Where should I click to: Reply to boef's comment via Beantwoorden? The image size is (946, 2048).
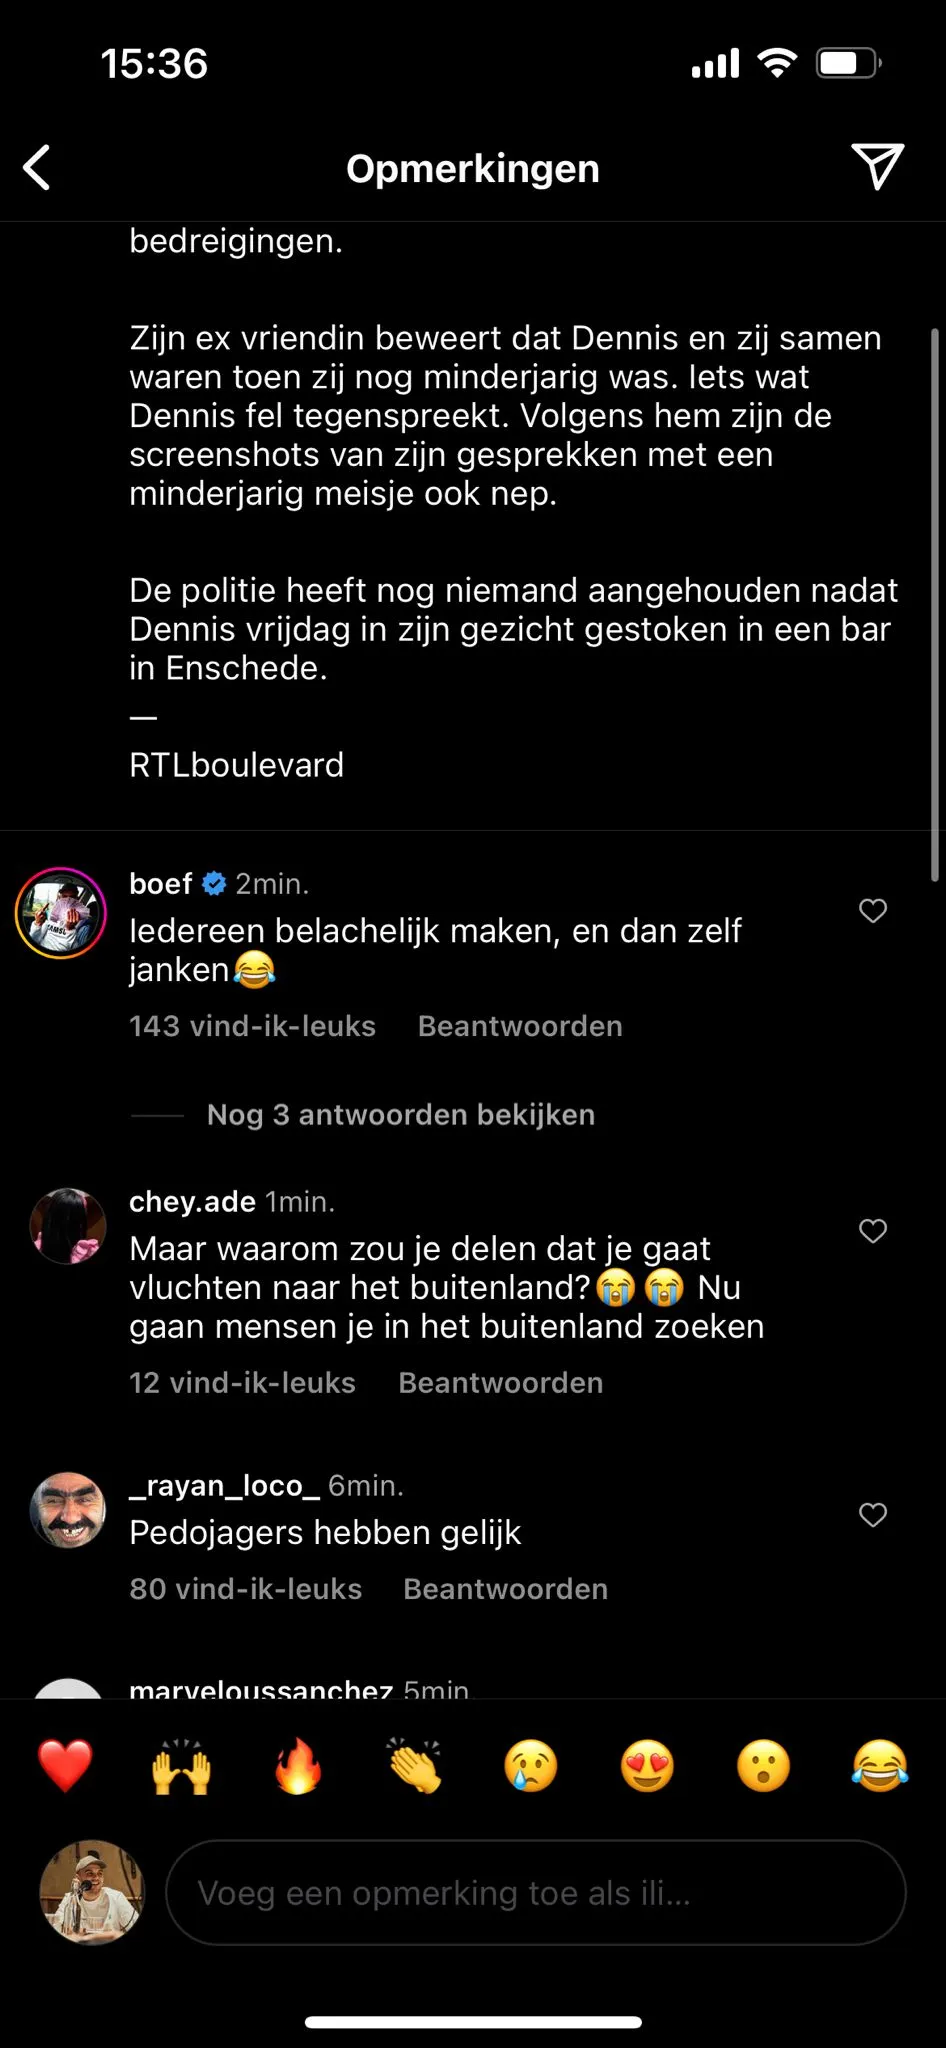[x=520, y=1026]
